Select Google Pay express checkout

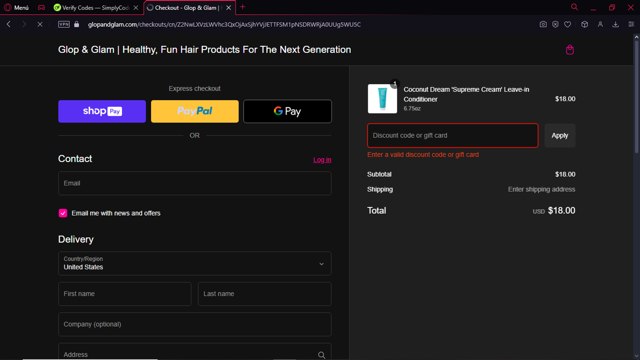tap(287, 111)
